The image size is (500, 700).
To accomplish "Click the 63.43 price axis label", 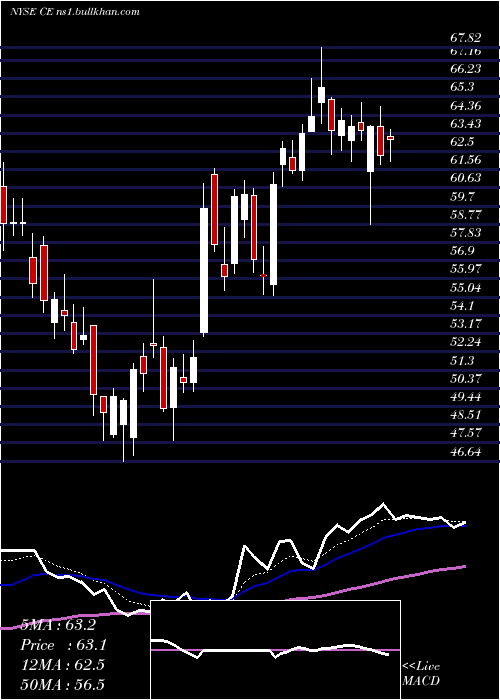I will [x=466, y=124].
